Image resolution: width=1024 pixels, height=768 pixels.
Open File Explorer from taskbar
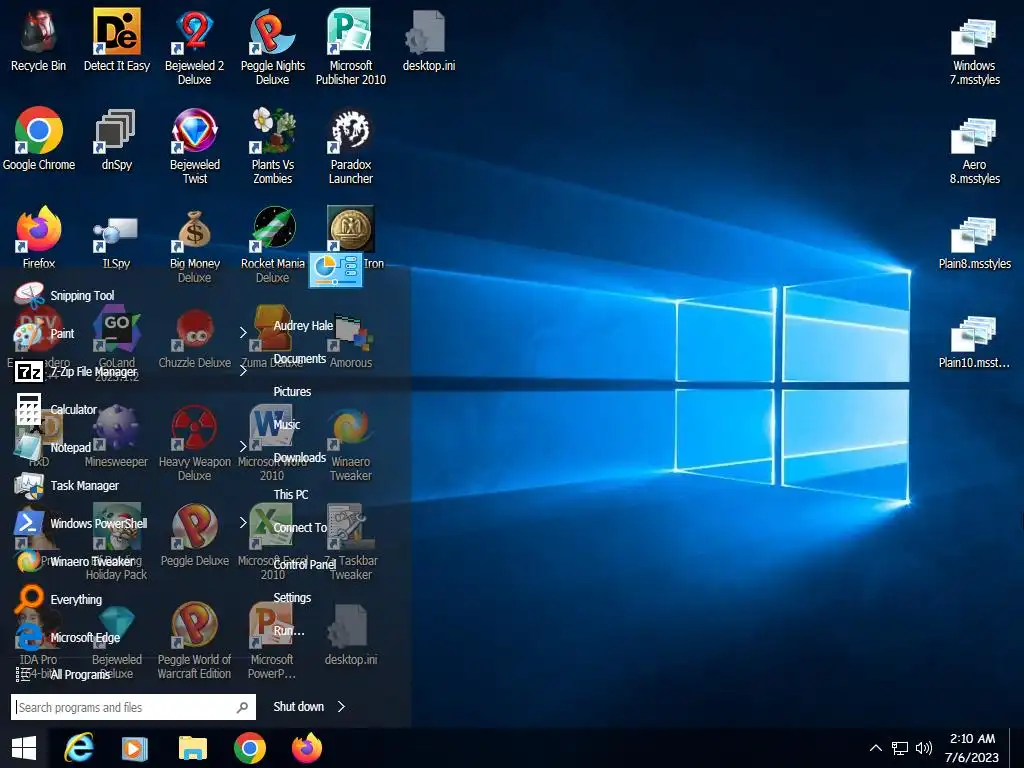coord(193,748)
